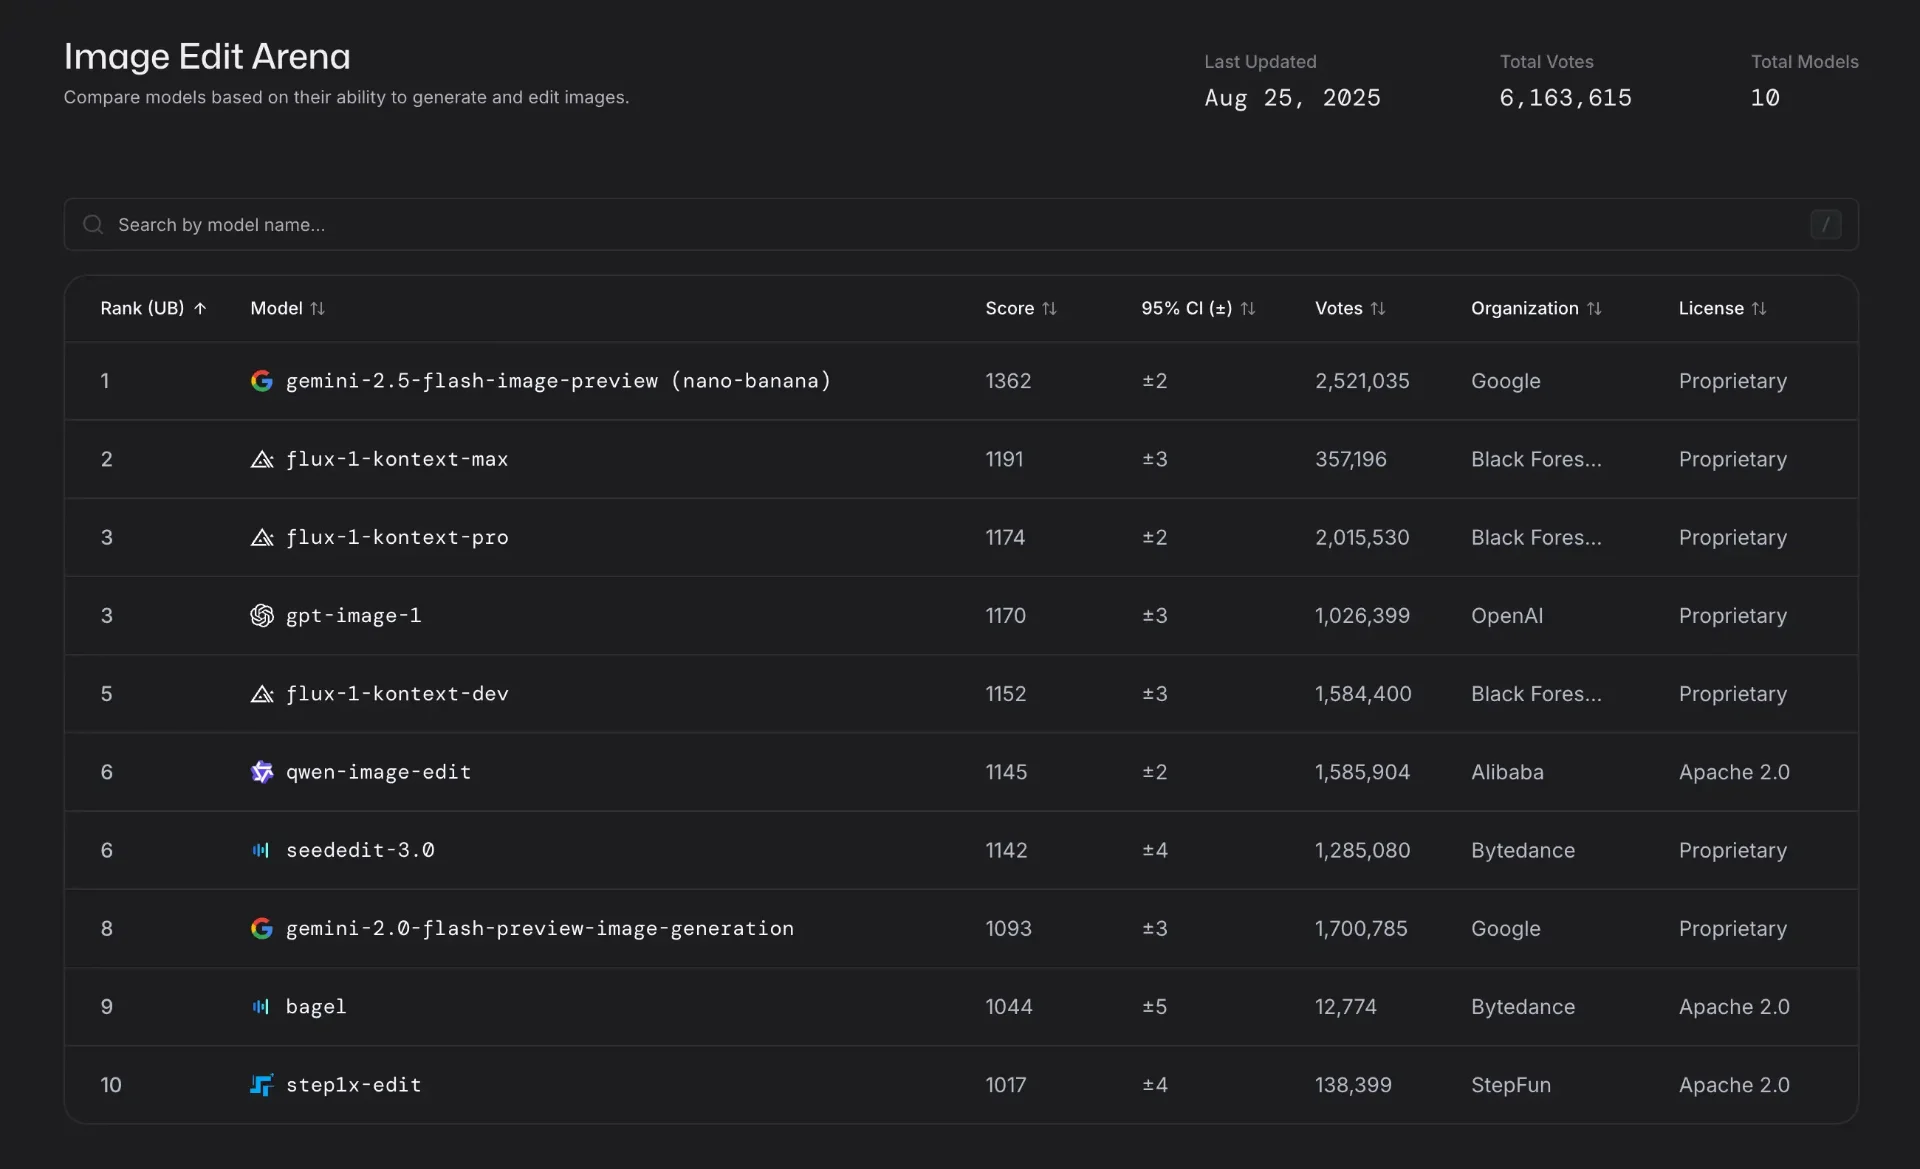This screenshot has width=1920, height=1169.
Task: Click the Qwen logo beside qwen-image-edit
Action: pyautogui.click(x=261, y=772)
